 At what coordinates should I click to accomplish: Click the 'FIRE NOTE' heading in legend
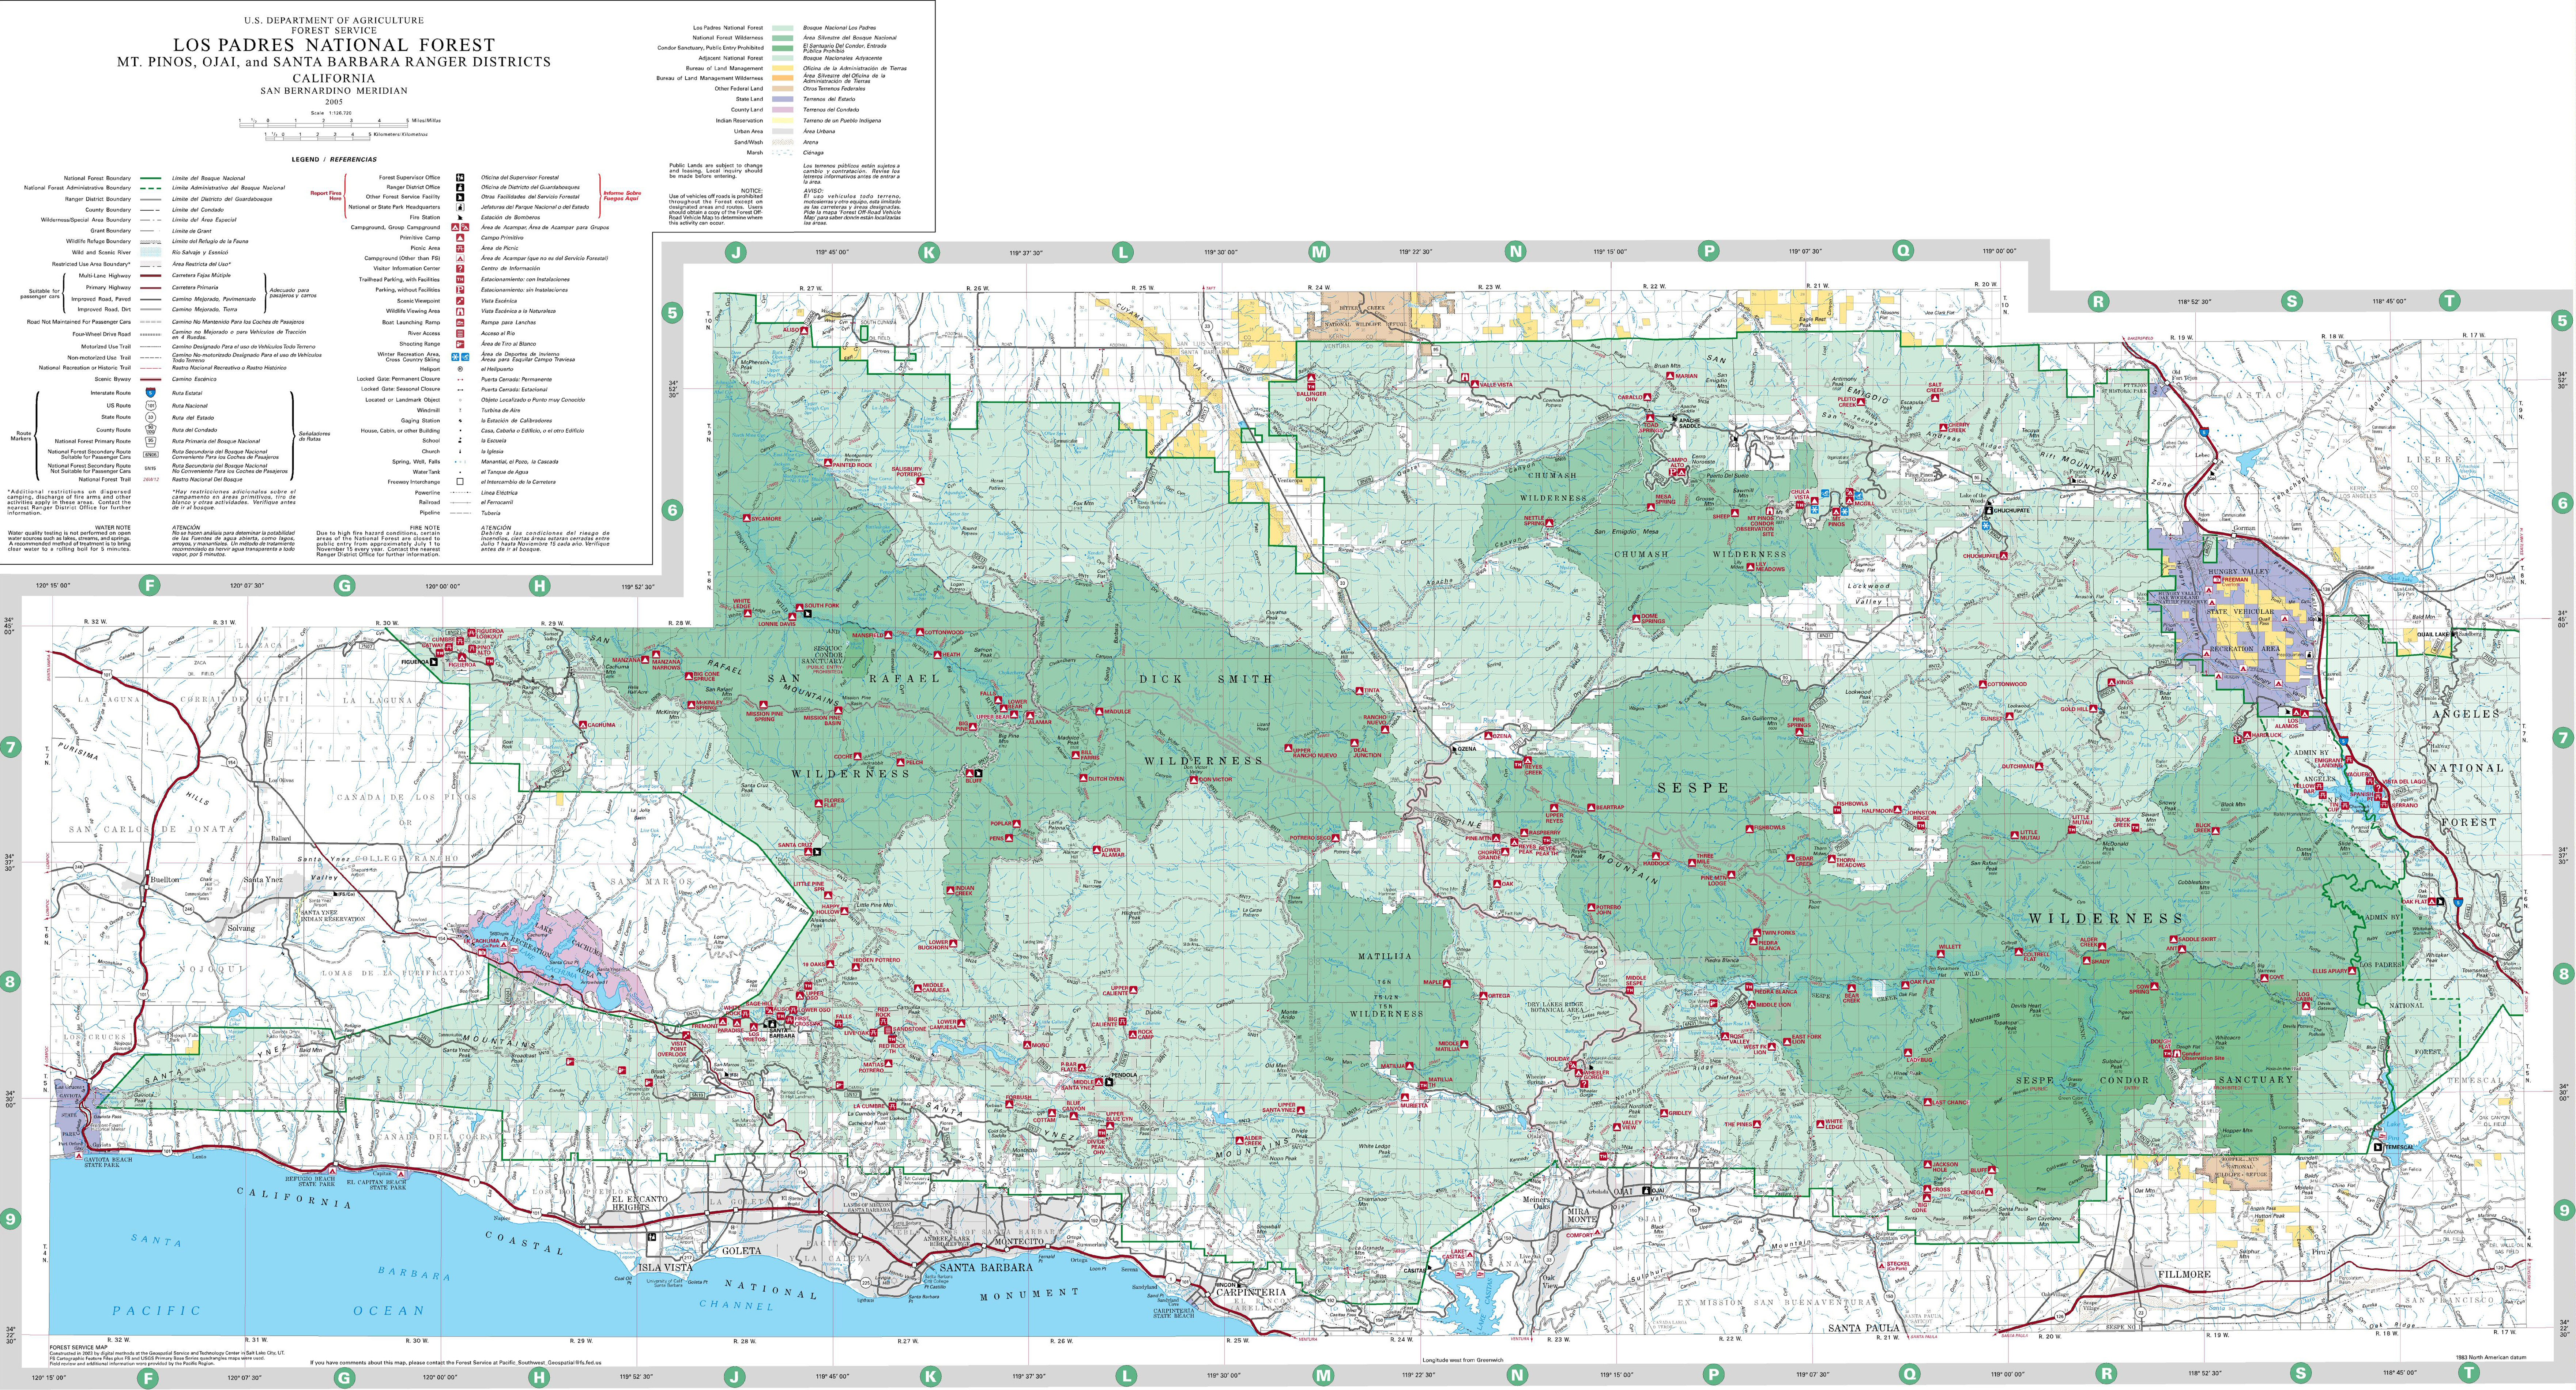point(425,528)
